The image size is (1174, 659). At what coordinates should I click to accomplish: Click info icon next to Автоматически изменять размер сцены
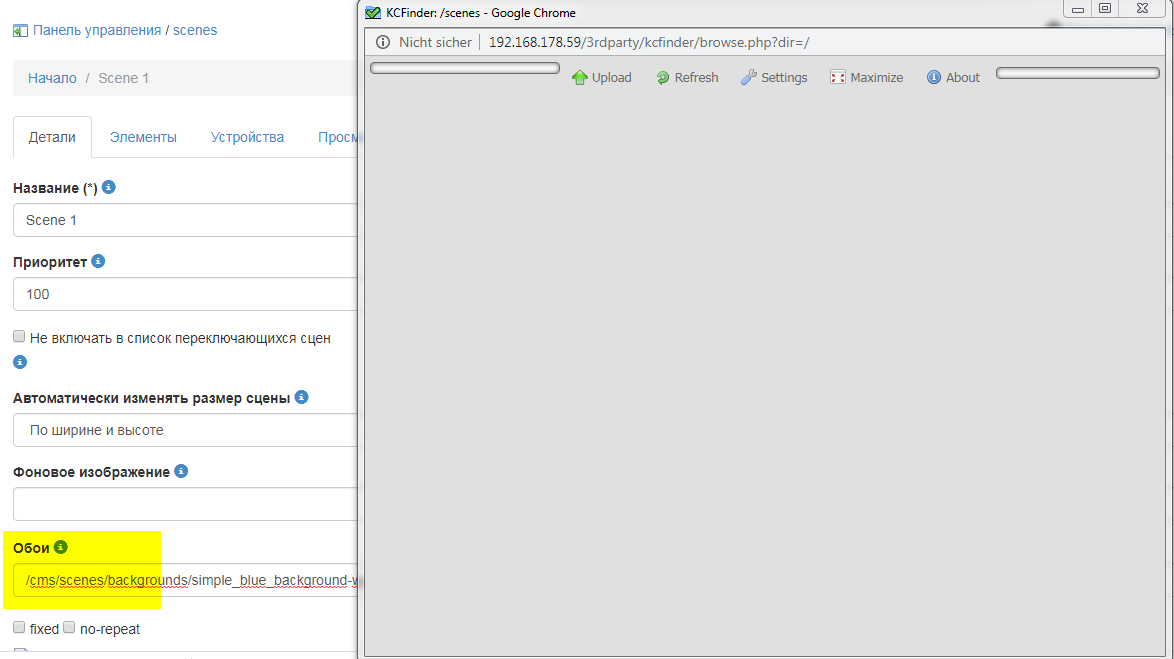coord(302,397)
